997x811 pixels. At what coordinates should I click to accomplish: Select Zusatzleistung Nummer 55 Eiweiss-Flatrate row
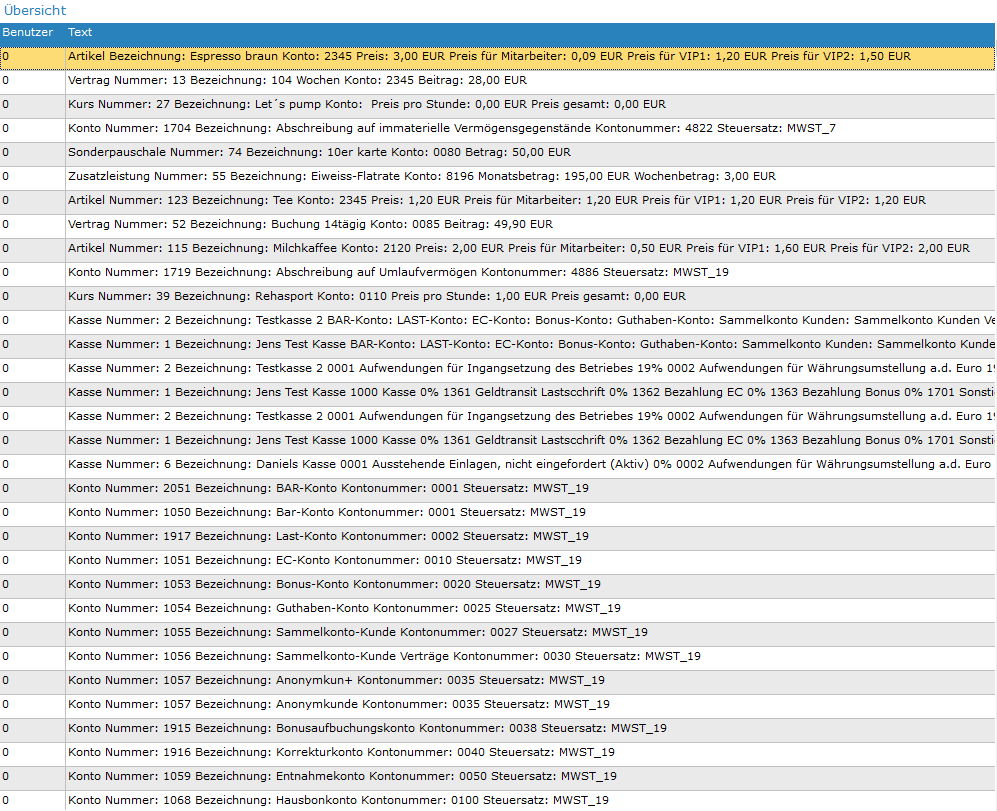click(x=497, y=177)
